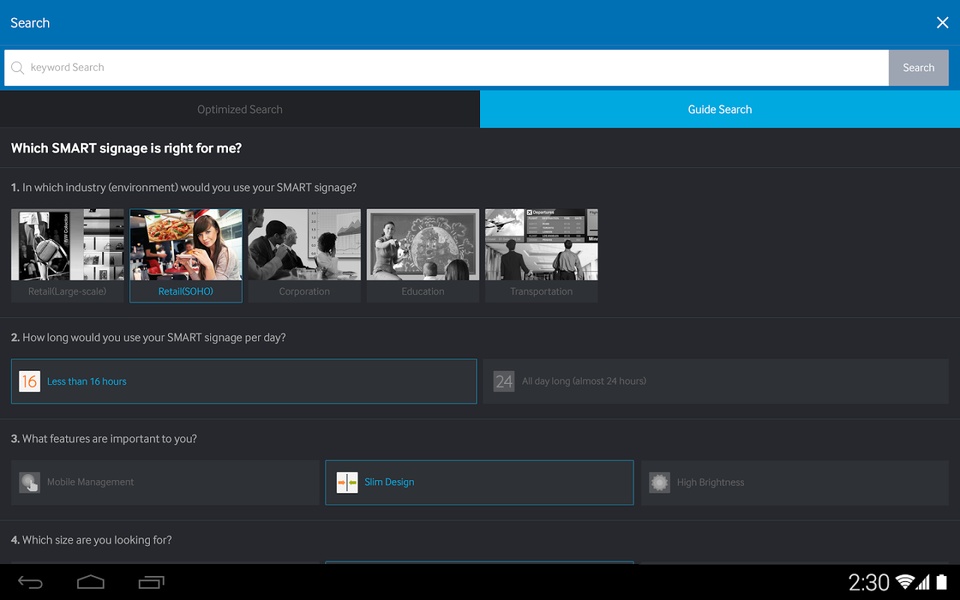Click the Mobile Management touch icon
The width and height of the screenshot is (960, 600).
[29, 482]
